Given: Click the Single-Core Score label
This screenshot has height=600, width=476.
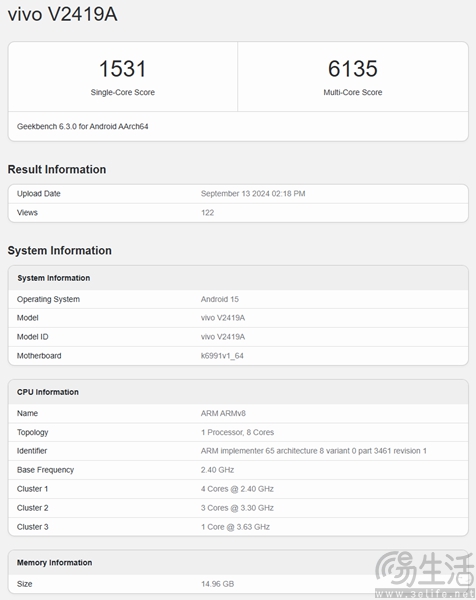Looking at the screenshot, I should (122, 92).
